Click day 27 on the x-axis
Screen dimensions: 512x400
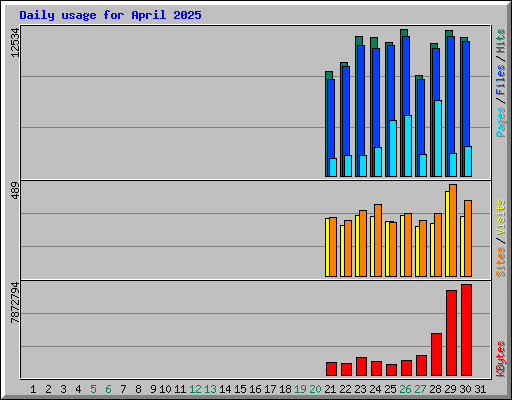(x=420, y=389)
